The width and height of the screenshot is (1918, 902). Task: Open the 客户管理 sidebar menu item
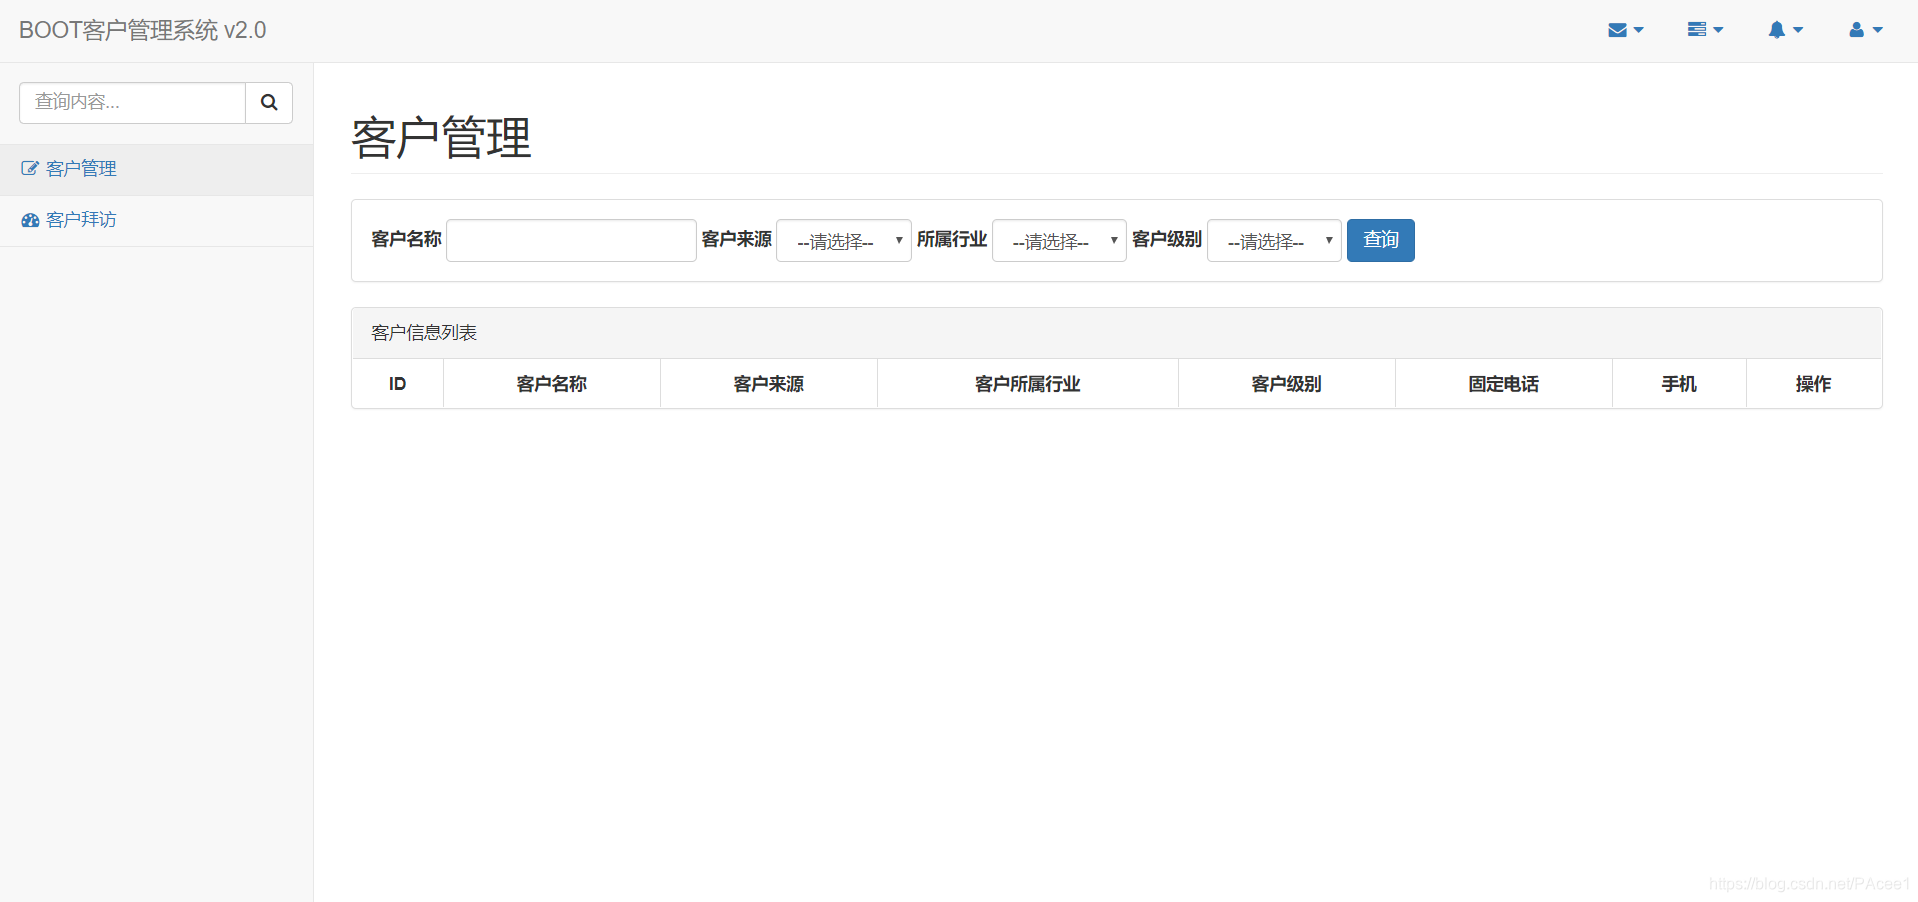pos(156,169)
